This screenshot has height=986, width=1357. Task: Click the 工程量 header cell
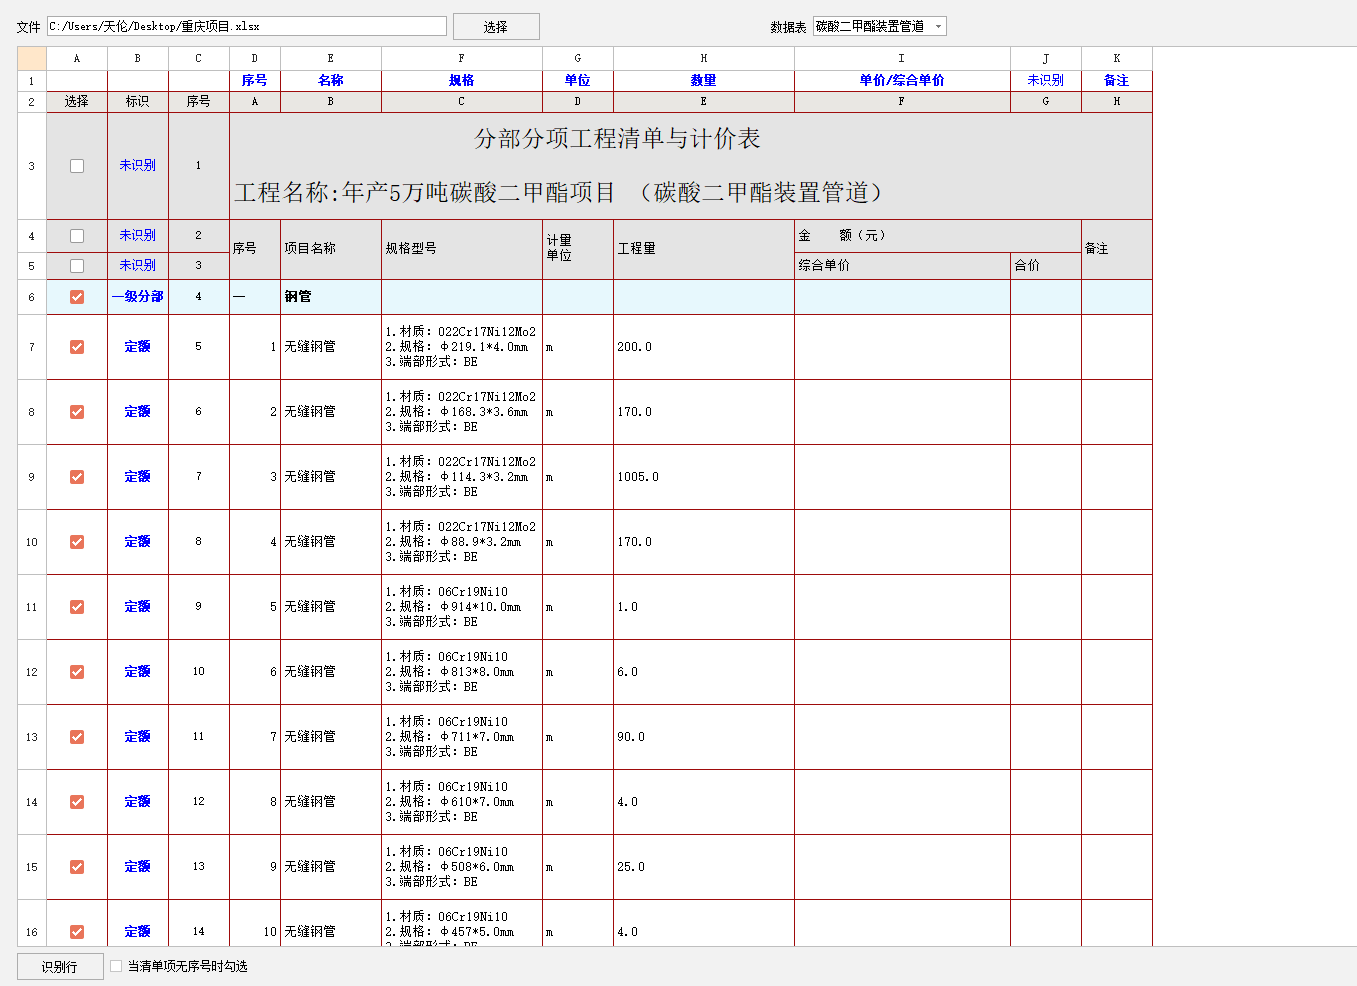pyautogui.click(x=704, y=249)
